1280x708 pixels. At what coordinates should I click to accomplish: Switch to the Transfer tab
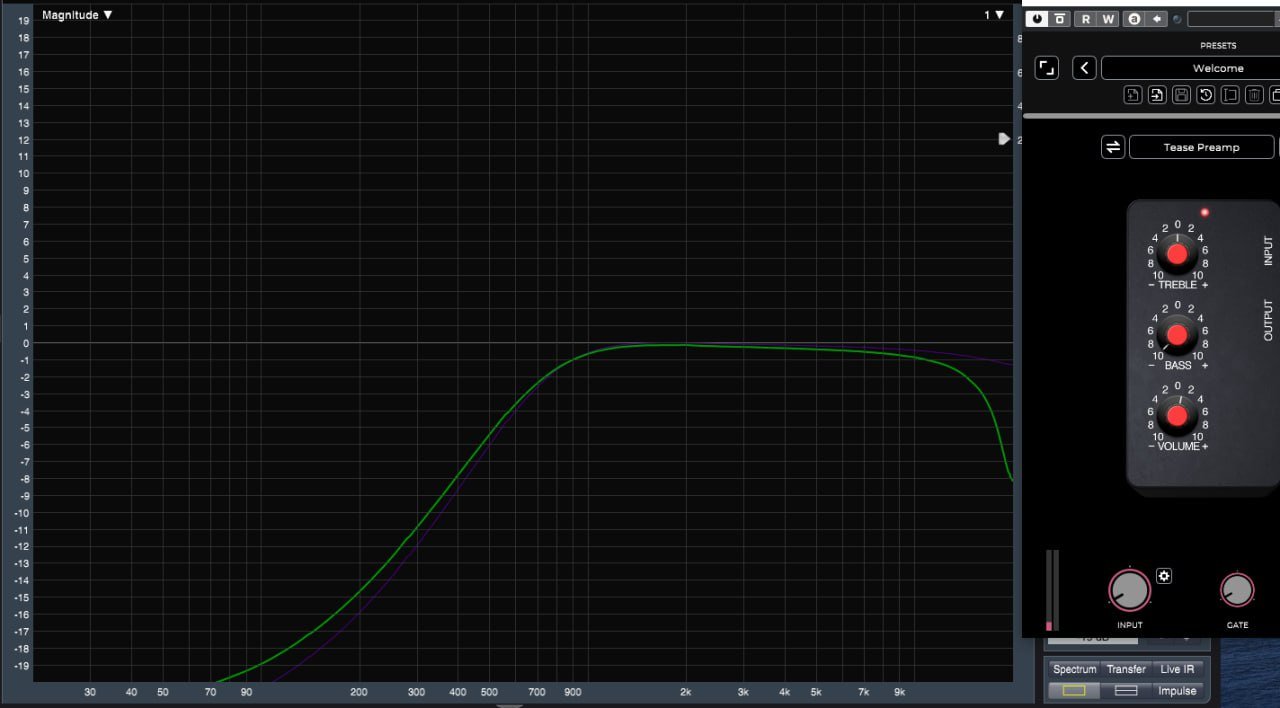tap(1126, 669)
